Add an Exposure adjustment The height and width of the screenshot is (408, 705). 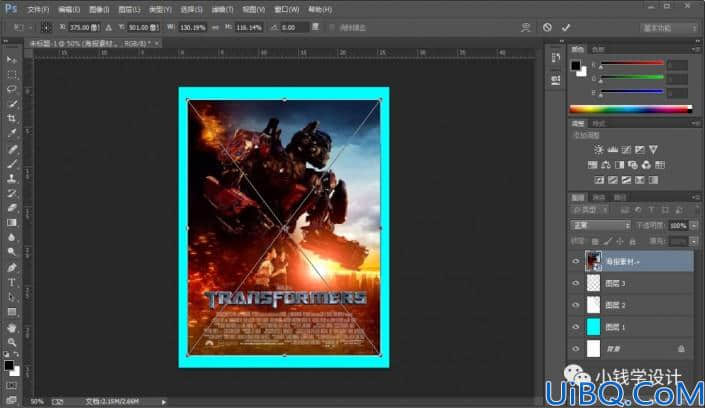click(x=639, y=149)
